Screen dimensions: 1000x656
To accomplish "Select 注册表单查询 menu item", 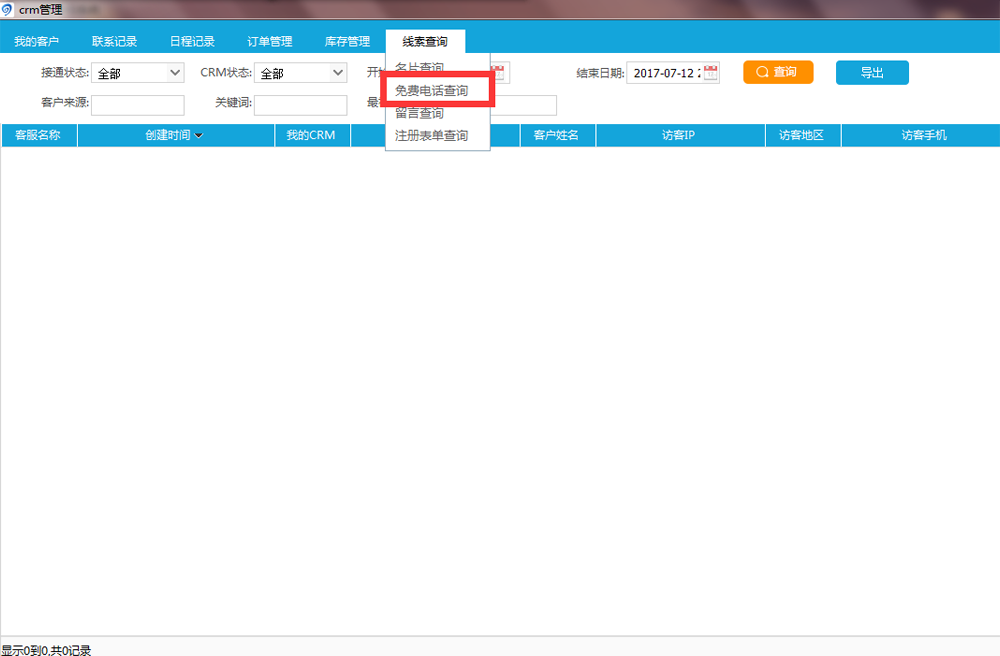I will [431, 135].
